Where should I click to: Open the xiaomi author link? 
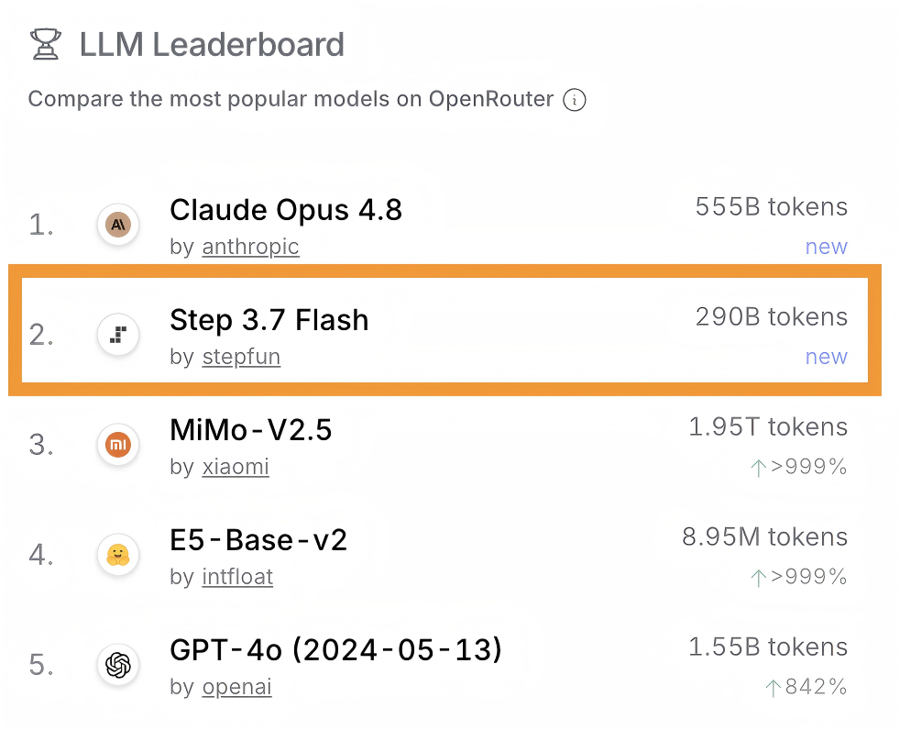(x=235, y=467)
